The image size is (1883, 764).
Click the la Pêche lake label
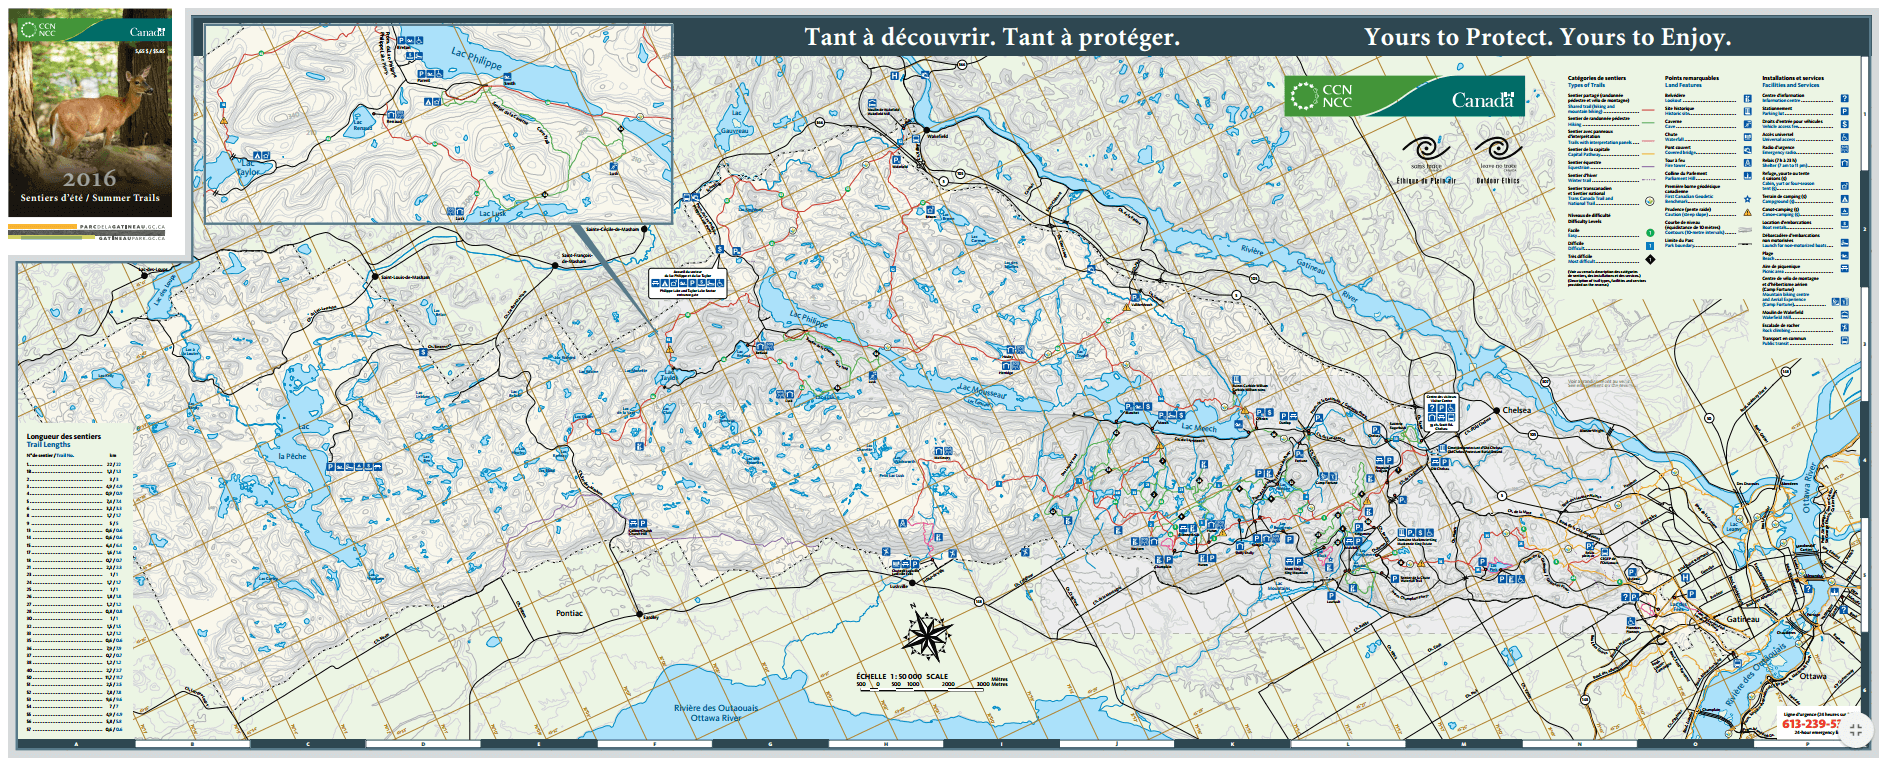point(292,456)
